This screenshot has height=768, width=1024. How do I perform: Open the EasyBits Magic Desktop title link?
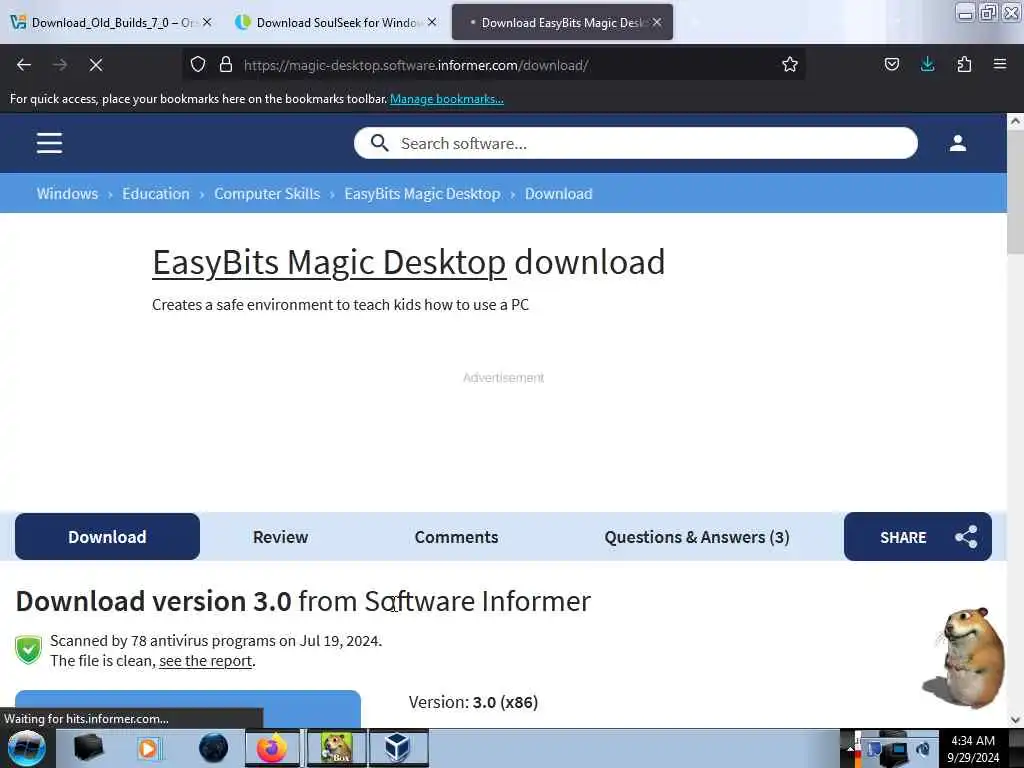pyautogui.click(x=329, y=263)
